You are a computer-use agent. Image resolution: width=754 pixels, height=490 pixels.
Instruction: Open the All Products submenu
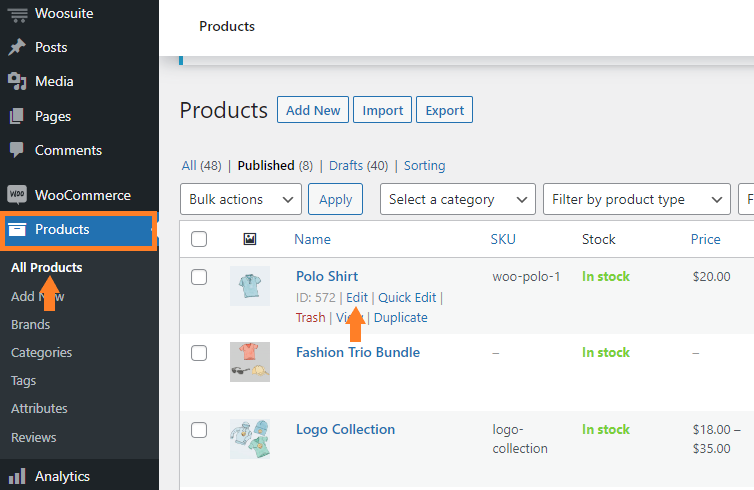[47, 267]
